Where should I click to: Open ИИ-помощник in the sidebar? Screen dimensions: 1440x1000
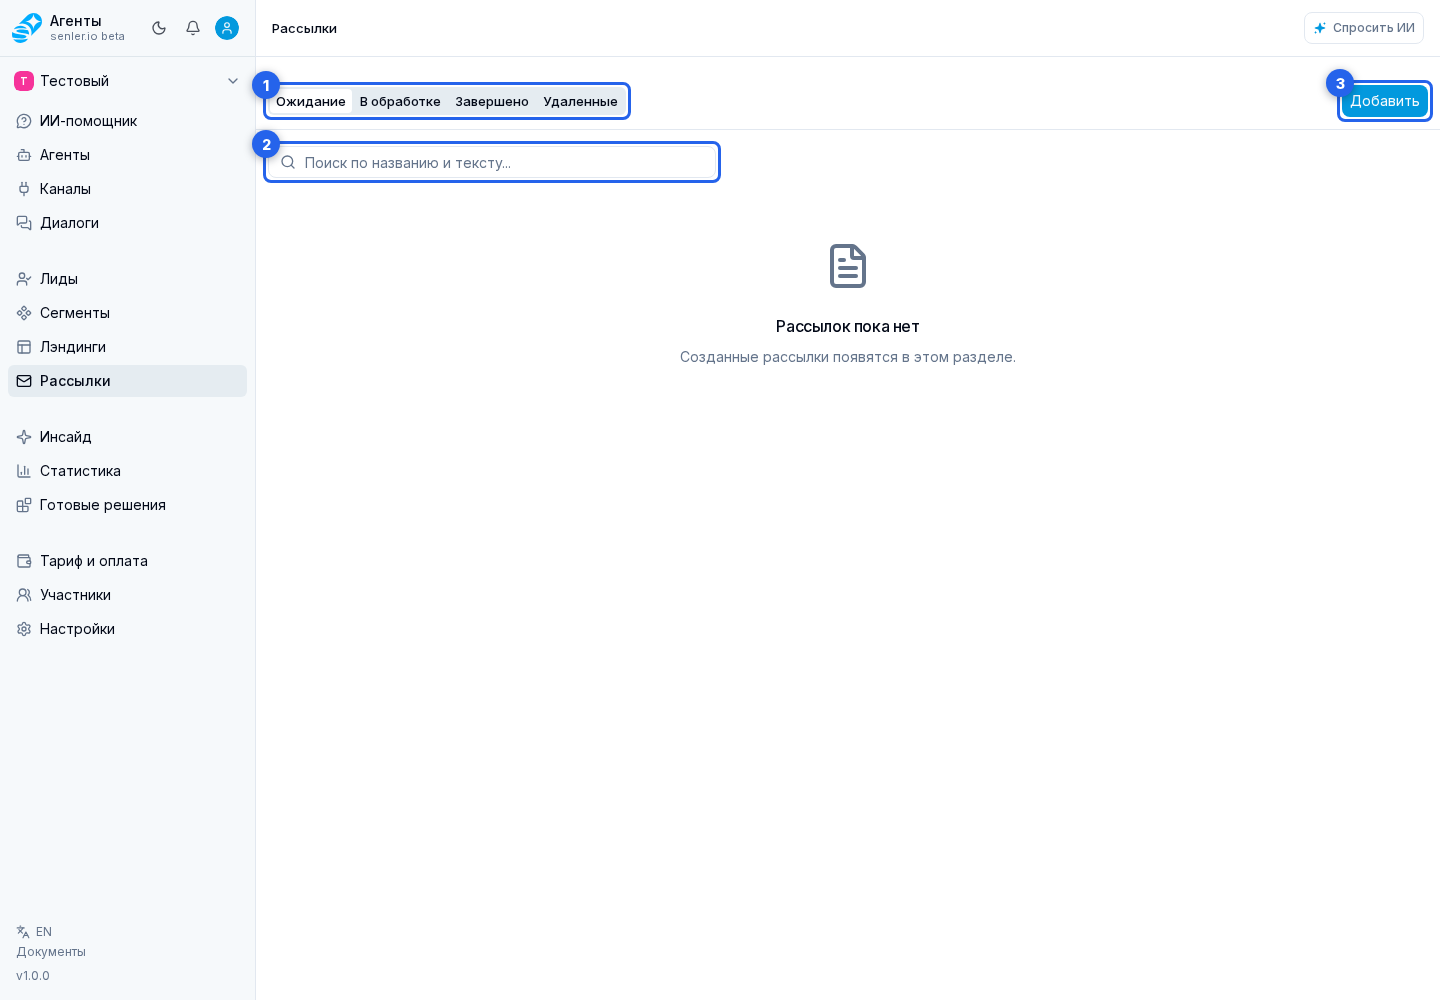(127, 121)
